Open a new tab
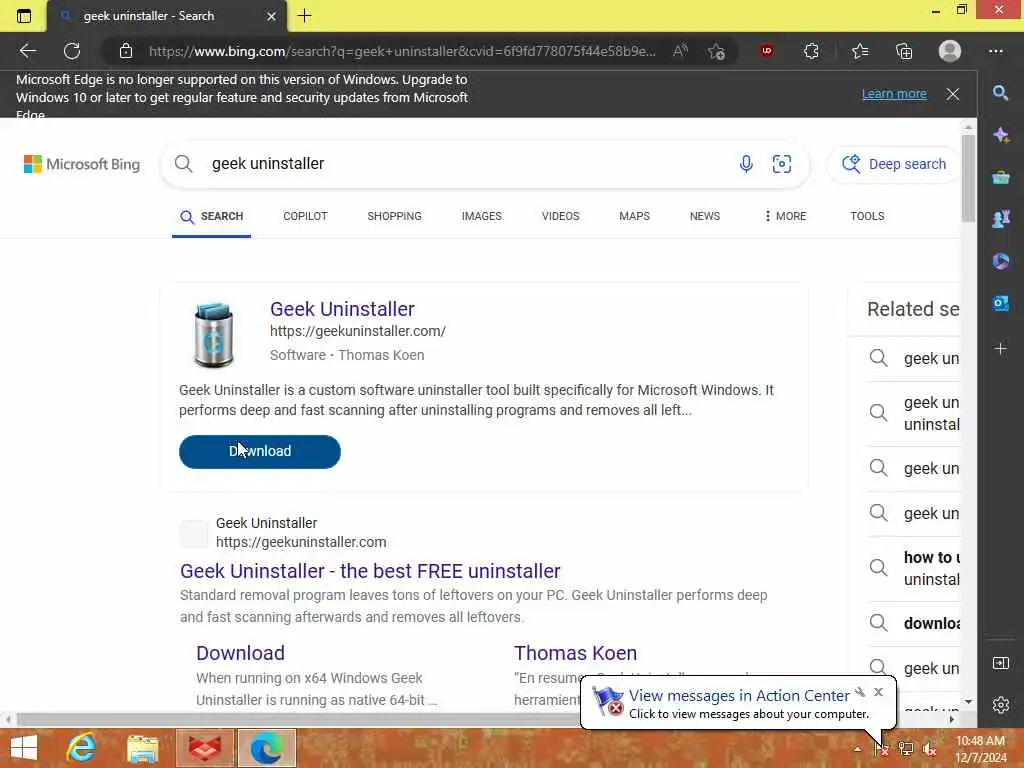The height and width of the screenshot is (768, 1024). pos(304,16)
